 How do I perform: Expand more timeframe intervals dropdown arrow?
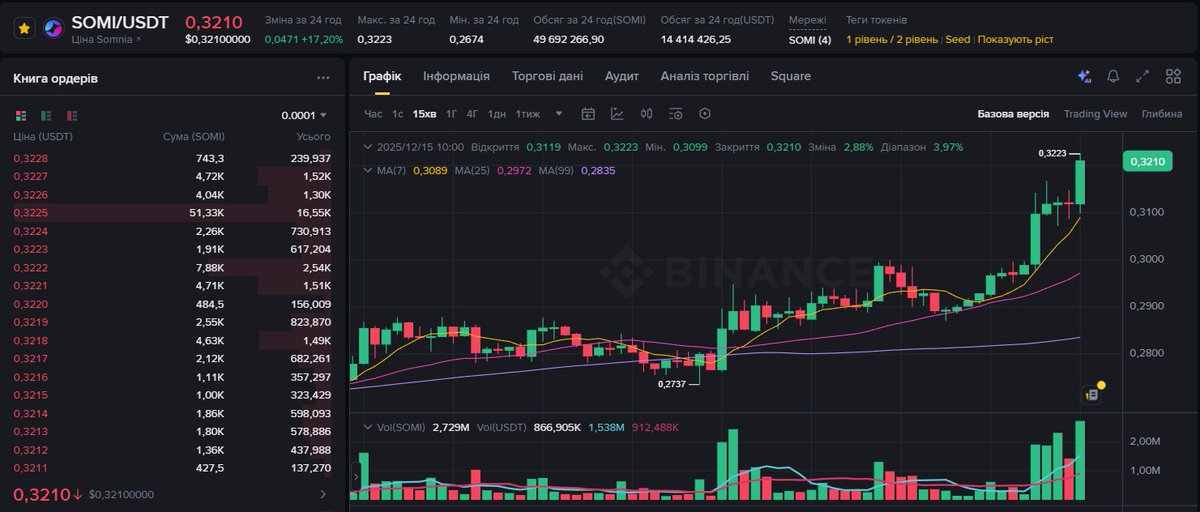click(559, 114)
